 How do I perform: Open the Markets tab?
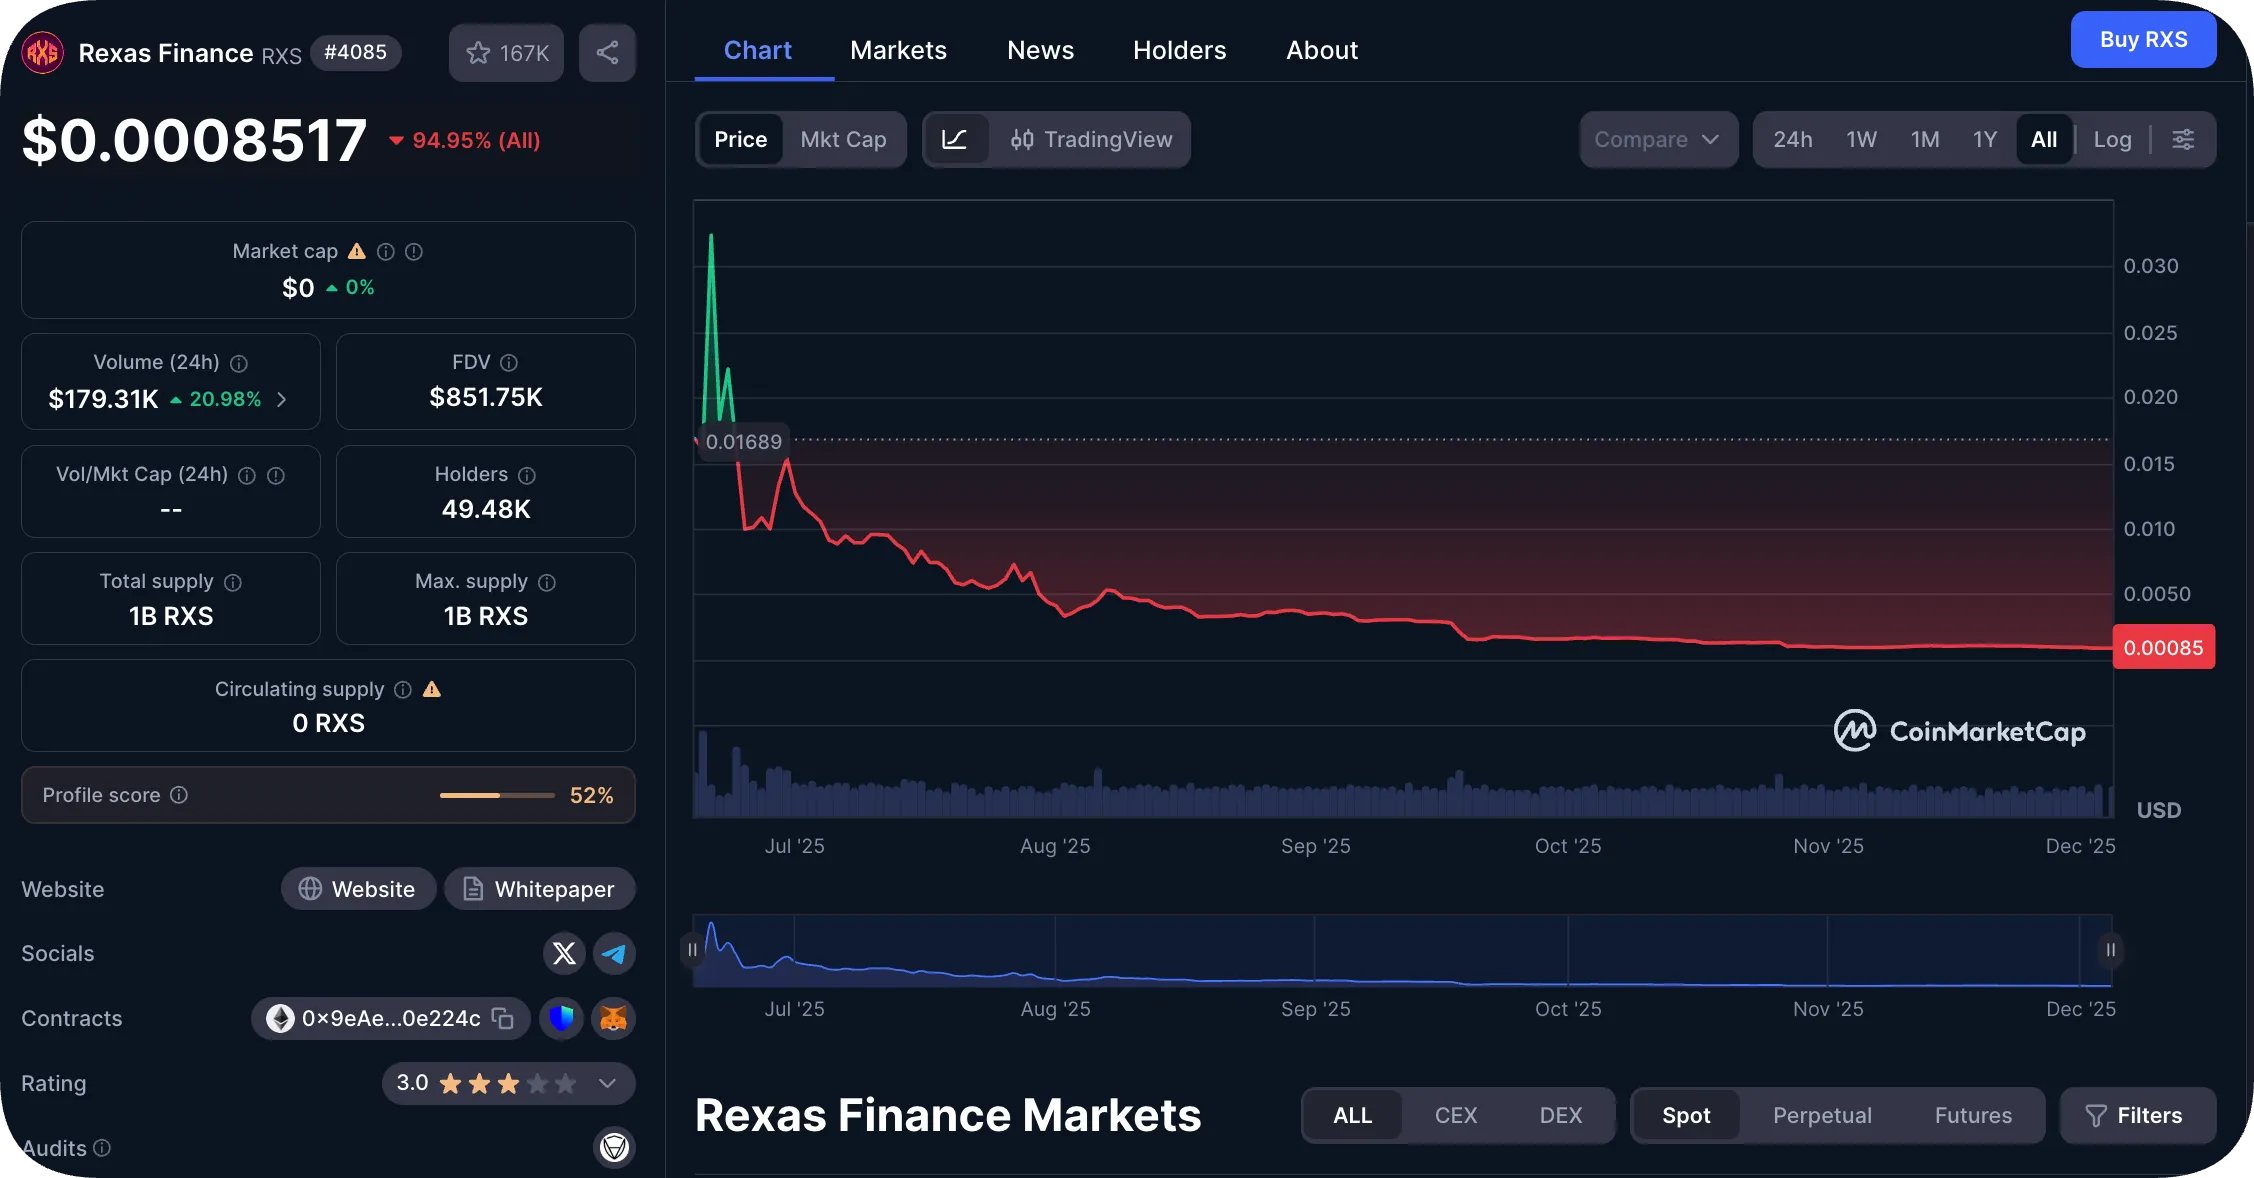[x=897, y=49]
